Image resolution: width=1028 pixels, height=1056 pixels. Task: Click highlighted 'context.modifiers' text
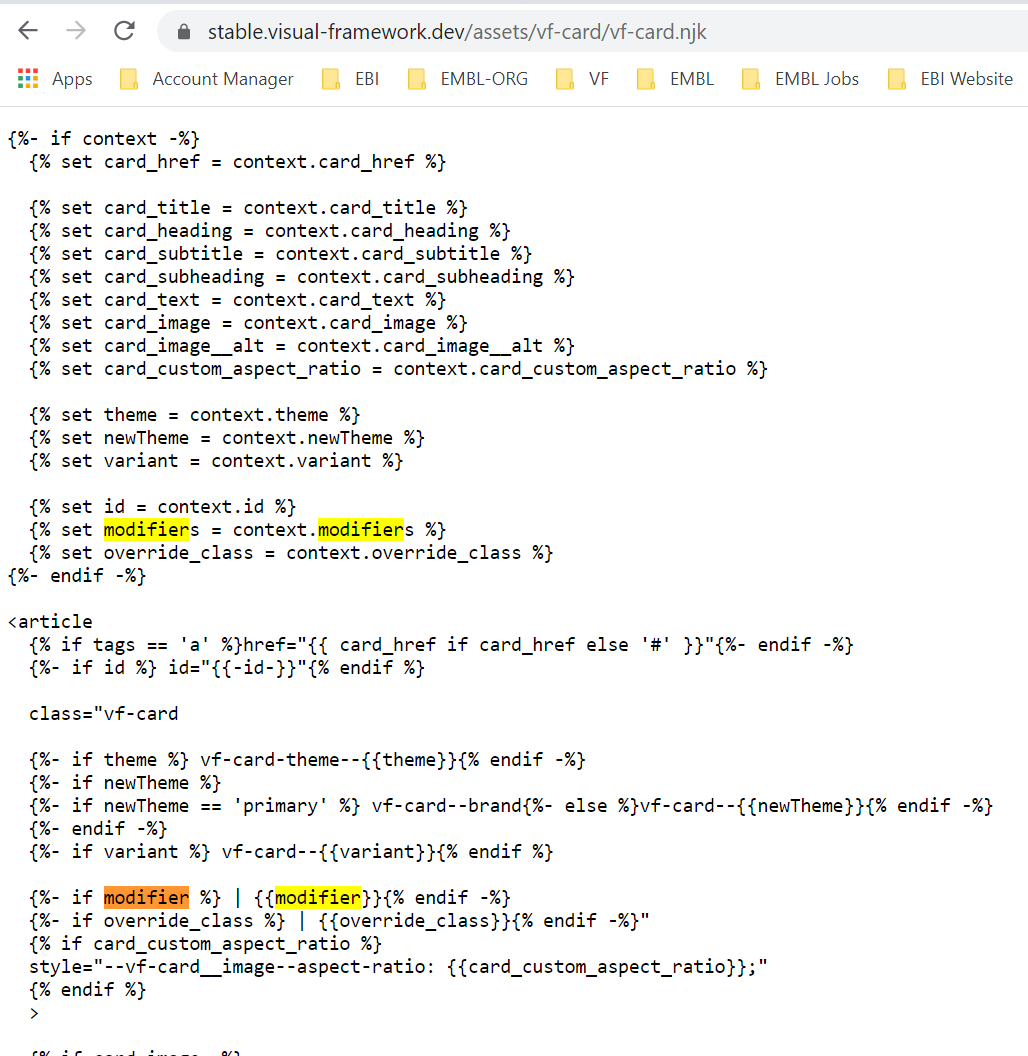[x=323, y=530]
